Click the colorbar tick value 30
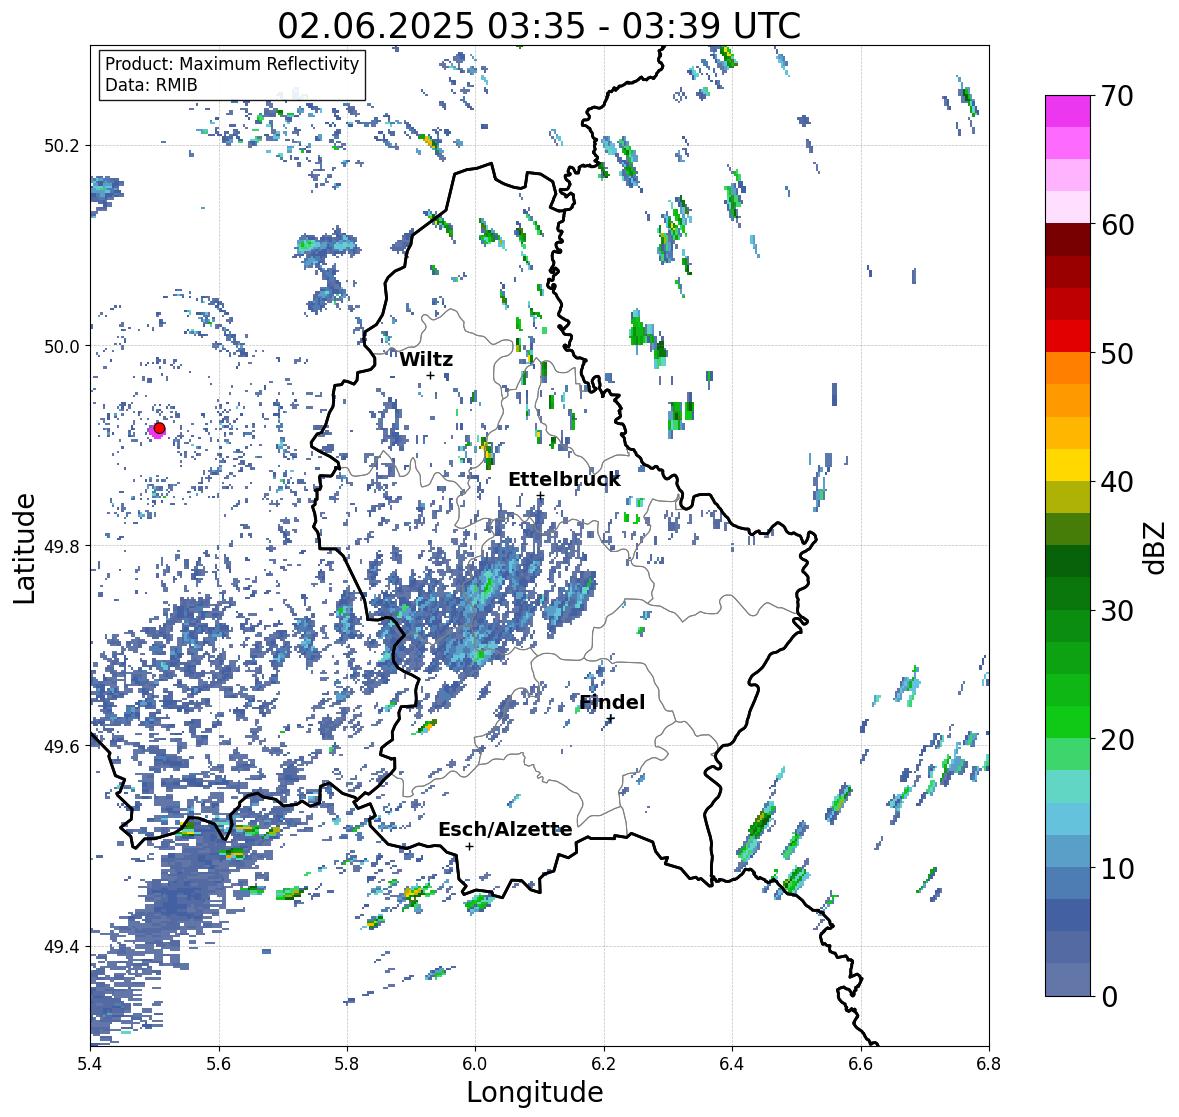This screenshot has height=1117, width=1179. [x=1117, y=611]
